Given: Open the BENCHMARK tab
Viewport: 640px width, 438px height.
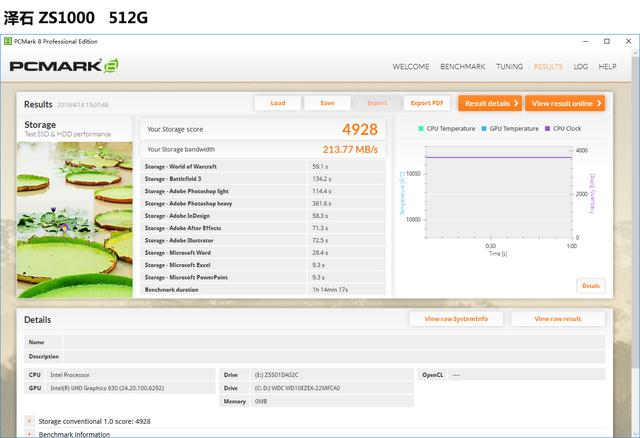Looking at the screenshot, I should pyautogui.click(x=462, y=67).
